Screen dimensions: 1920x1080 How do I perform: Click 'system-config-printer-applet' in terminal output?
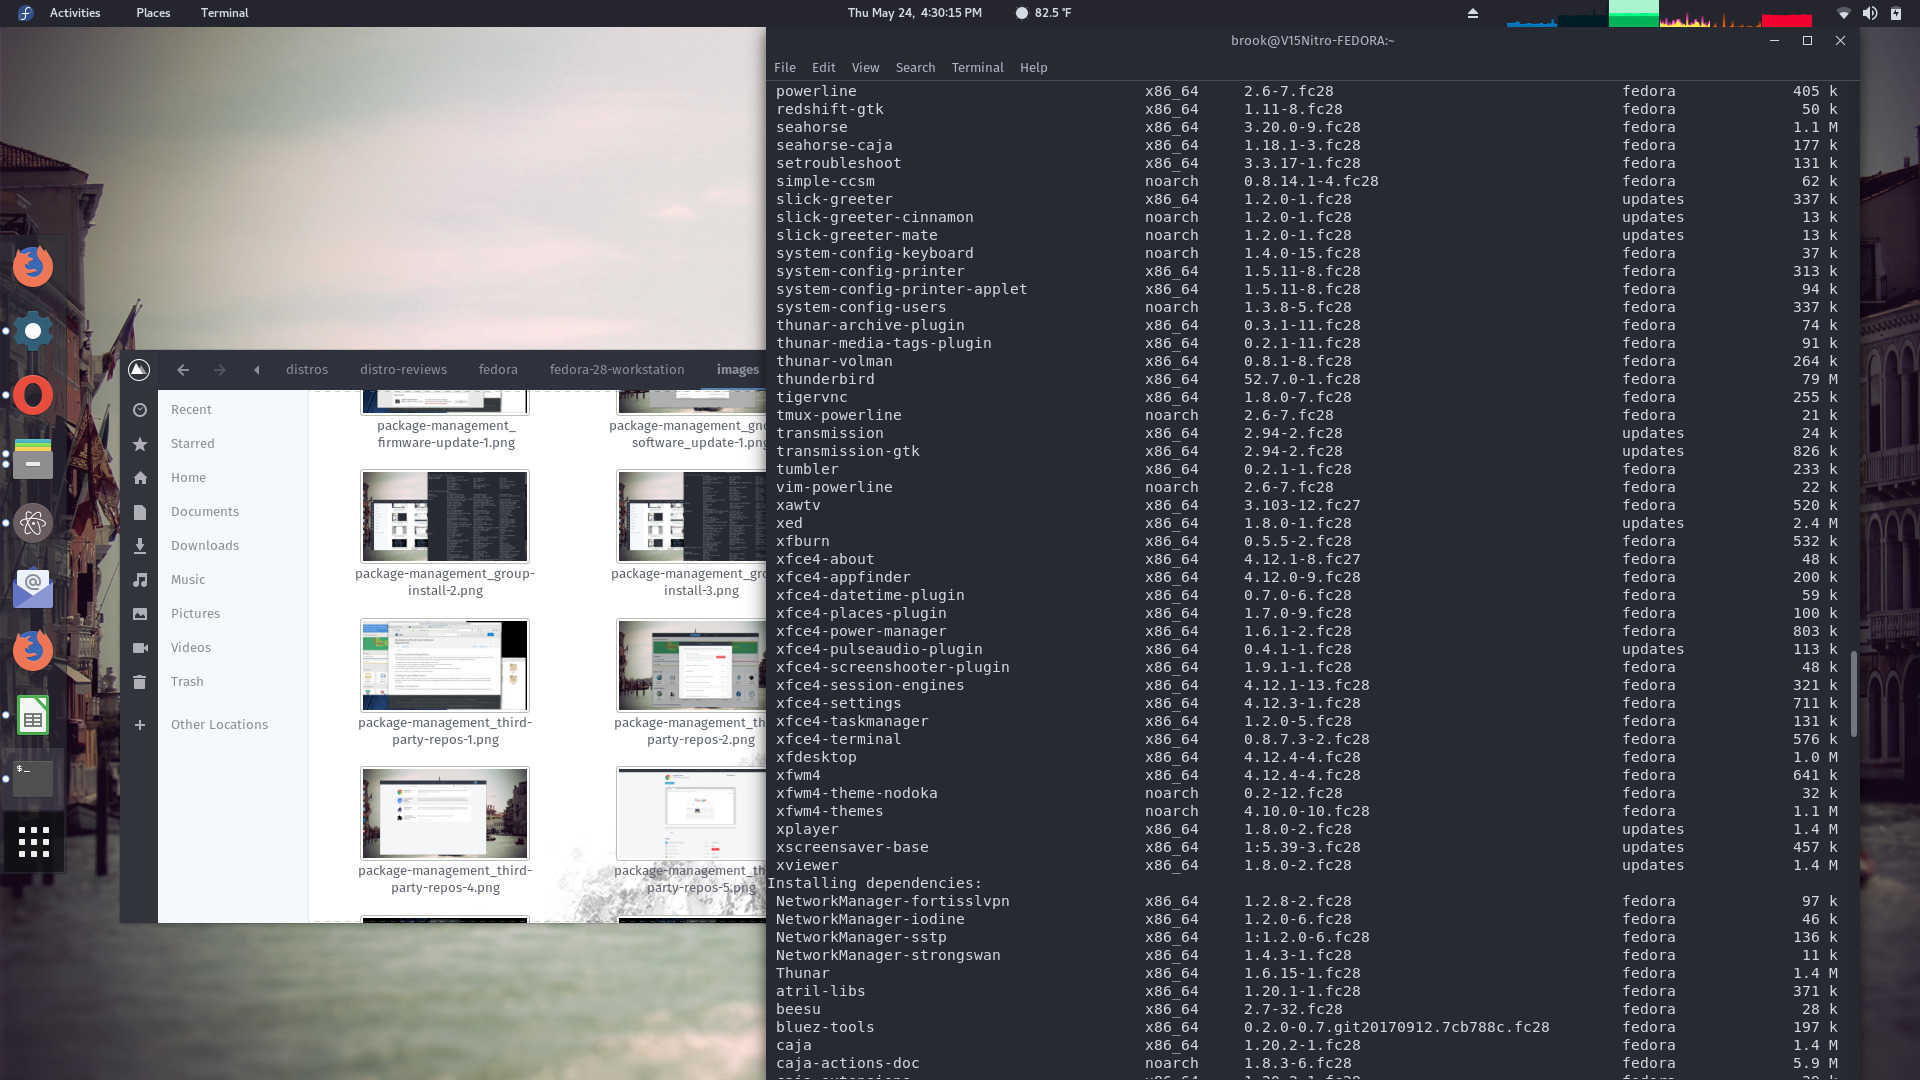tap(901, 289)
